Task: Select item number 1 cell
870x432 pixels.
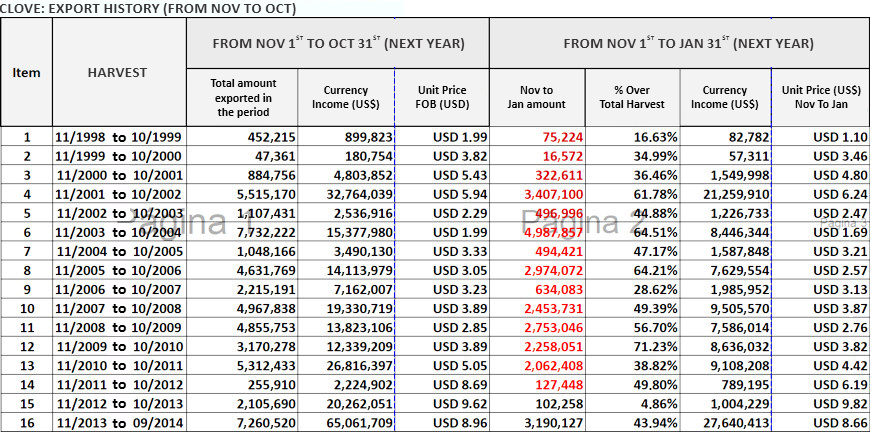Action: coord(27,137)
